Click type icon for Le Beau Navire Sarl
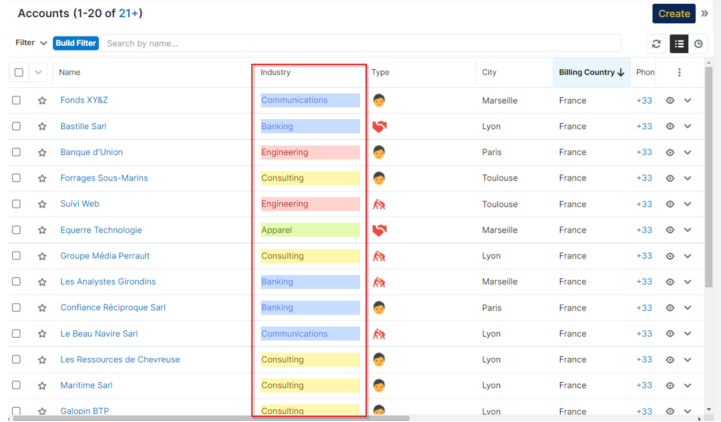 click(x=379, y=334)
